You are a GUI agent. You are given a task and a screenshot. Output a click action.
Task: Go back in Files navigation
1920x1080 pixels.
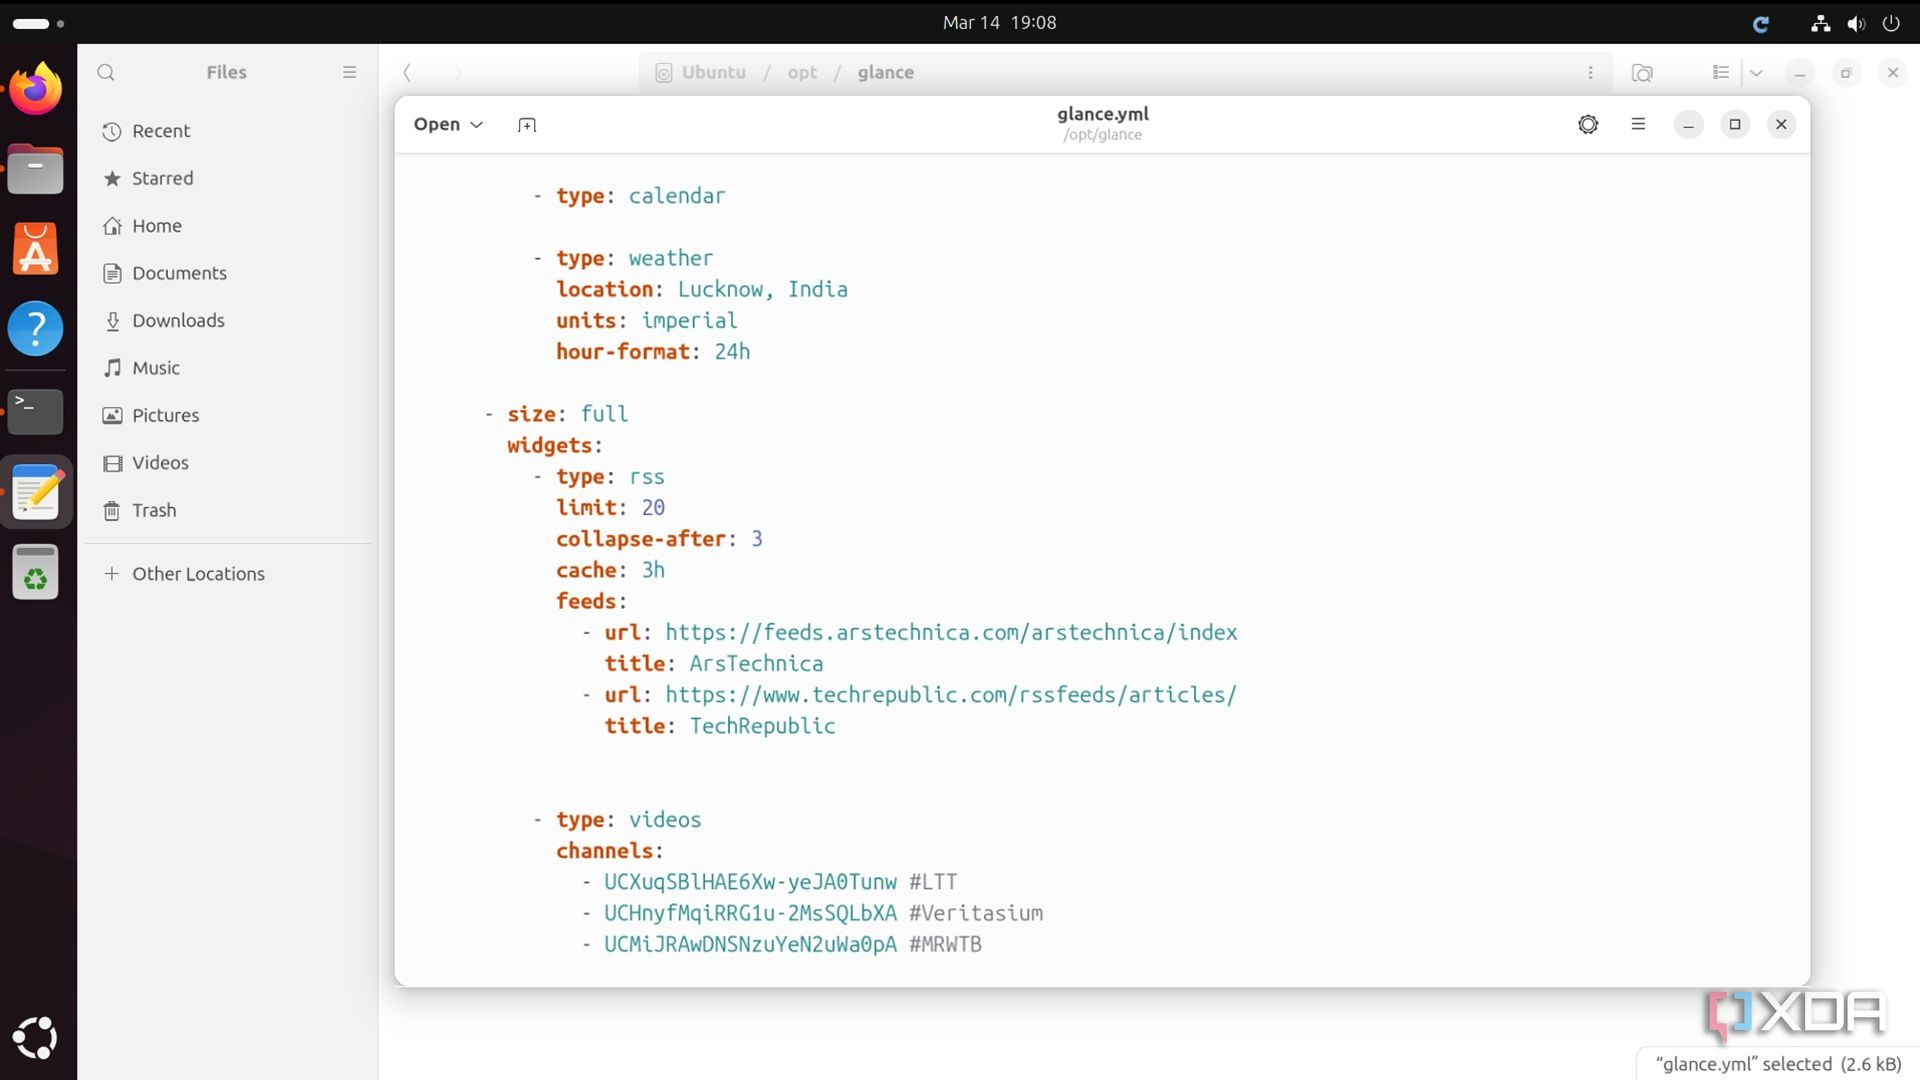pos(407,72)
